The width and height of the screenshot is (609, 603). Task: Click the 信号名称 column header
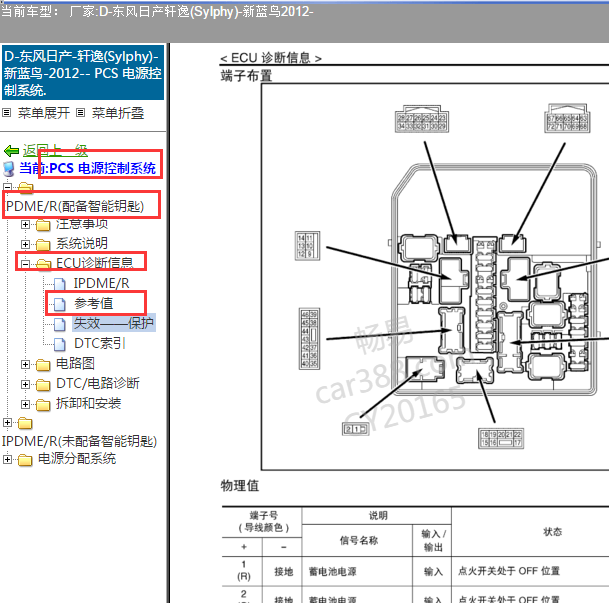pyautogui.click(x=359, y=540)
